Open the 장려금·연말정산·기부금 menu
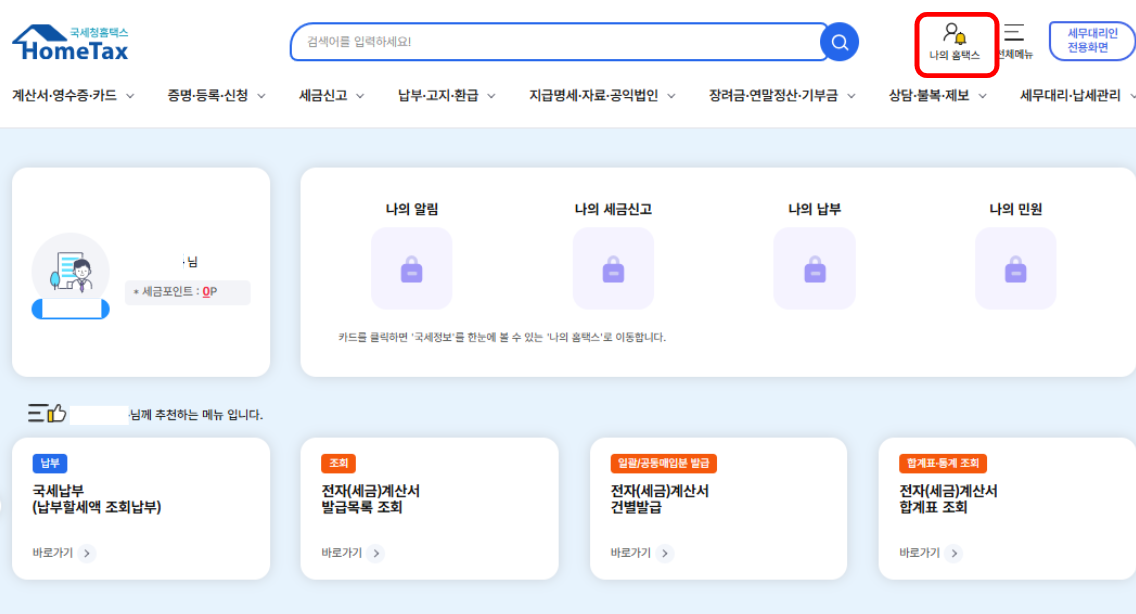Image resolution: width=1136 pixels, height=614 pixels. click(782, 96)
